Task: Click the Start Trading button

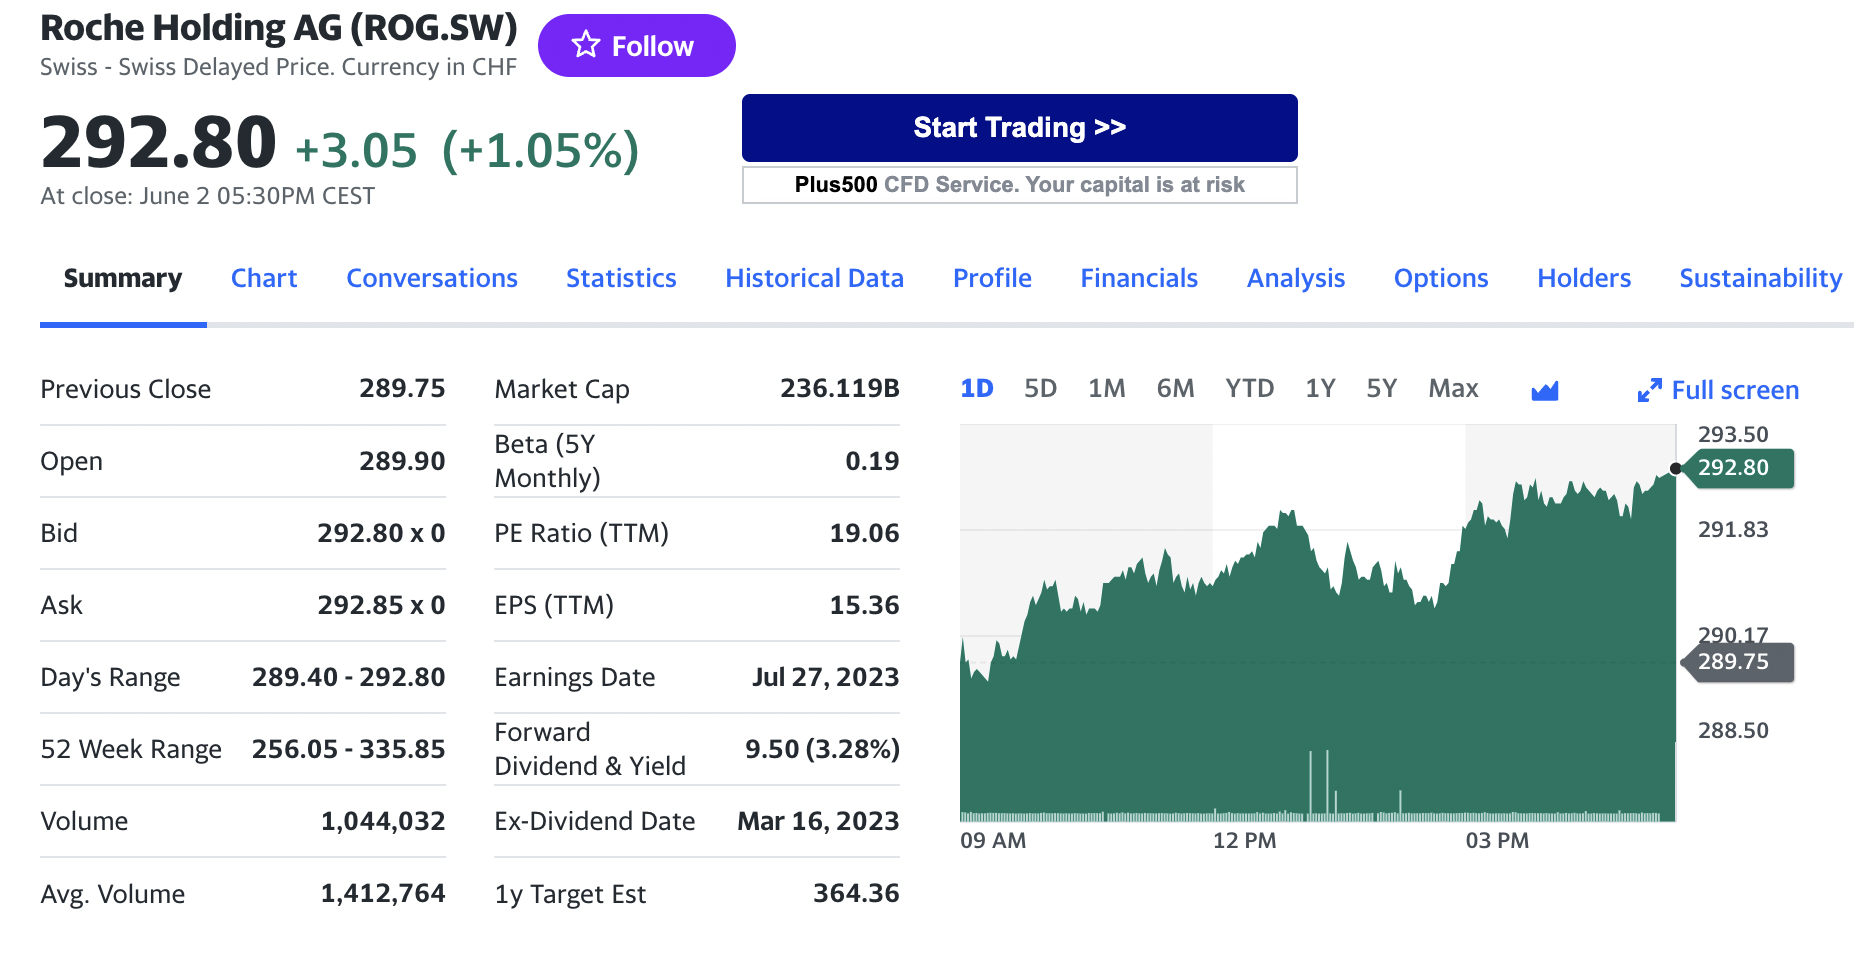Action: [x=1019, y=128]
